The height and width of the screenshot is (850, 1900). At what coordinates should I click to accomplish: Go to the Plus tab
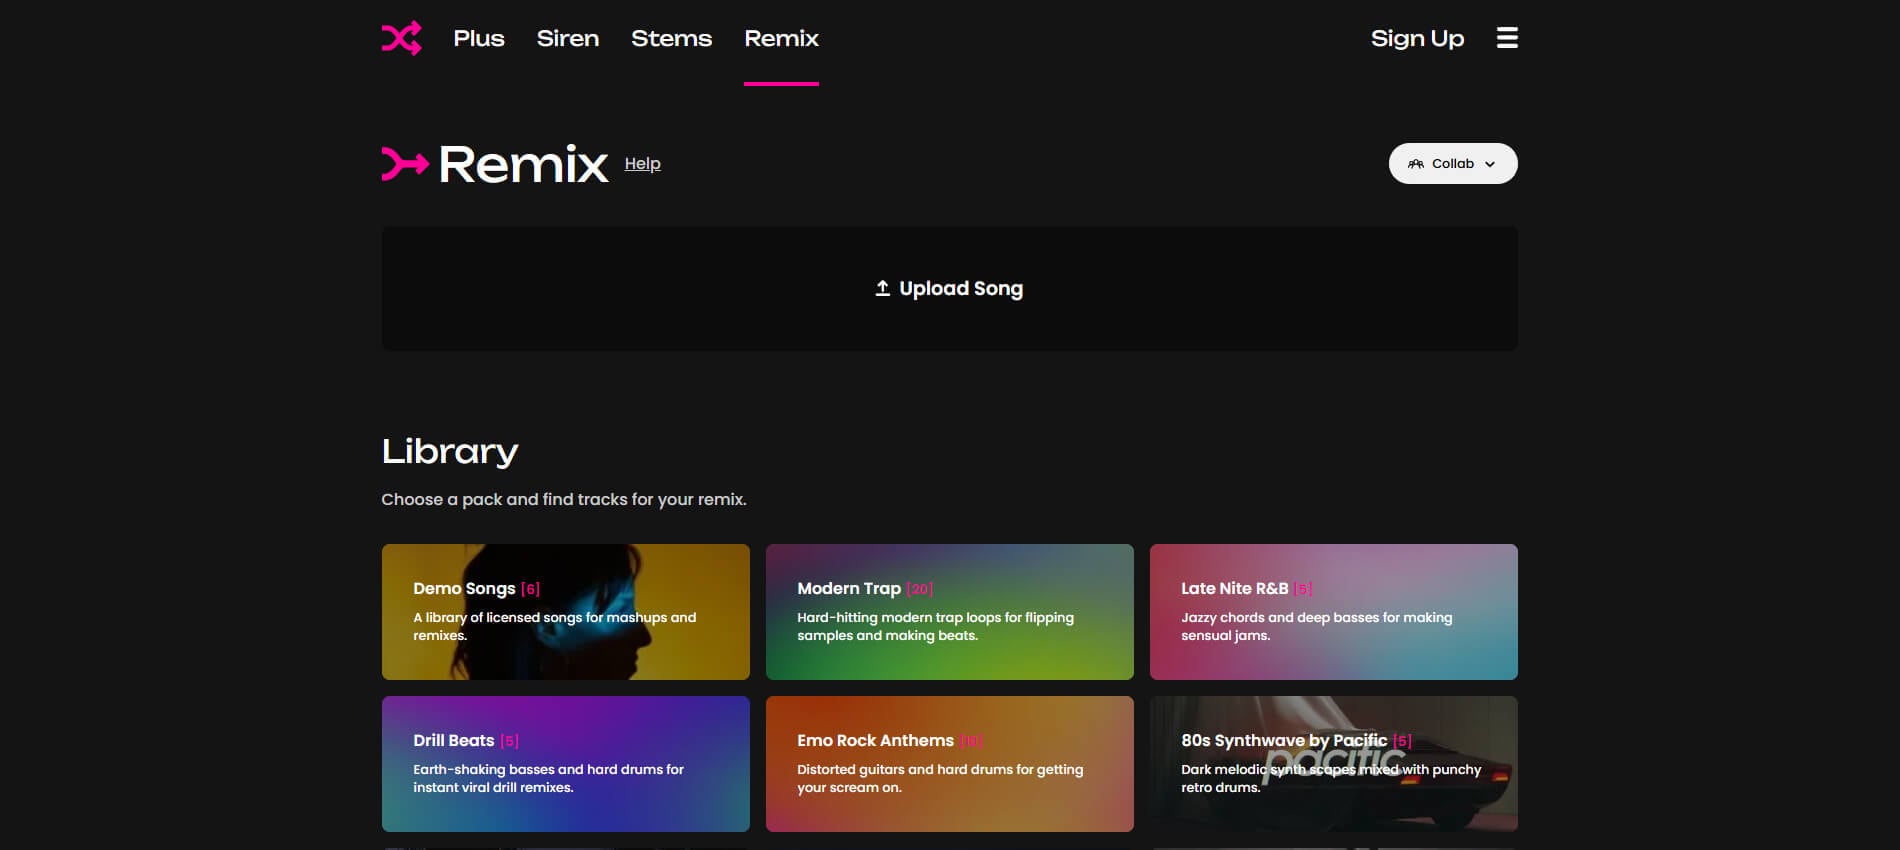(x=479, y=38)
